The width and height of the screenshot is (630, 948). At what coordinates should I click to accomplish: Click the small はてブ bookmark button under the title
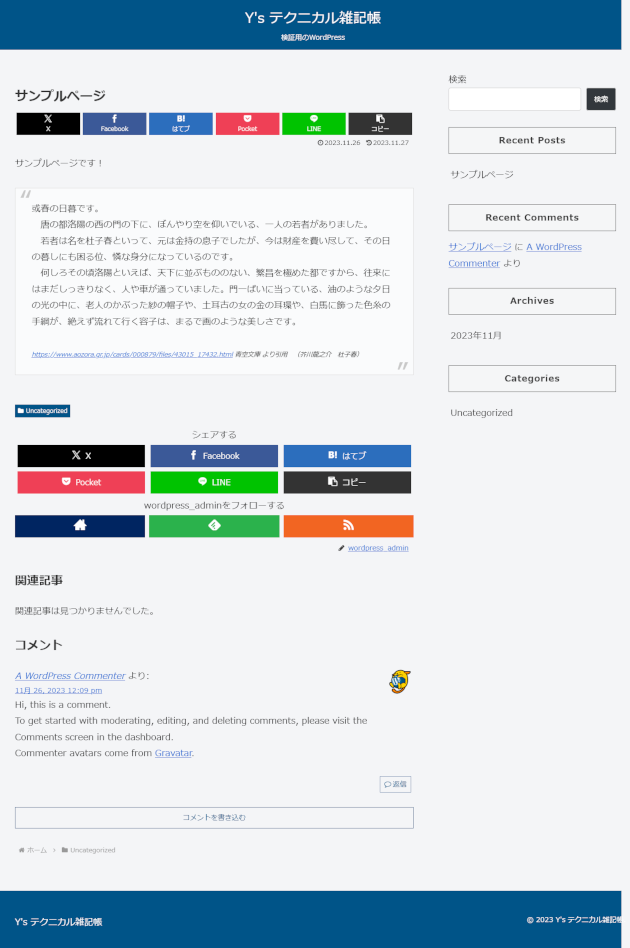tap(180, 124)
